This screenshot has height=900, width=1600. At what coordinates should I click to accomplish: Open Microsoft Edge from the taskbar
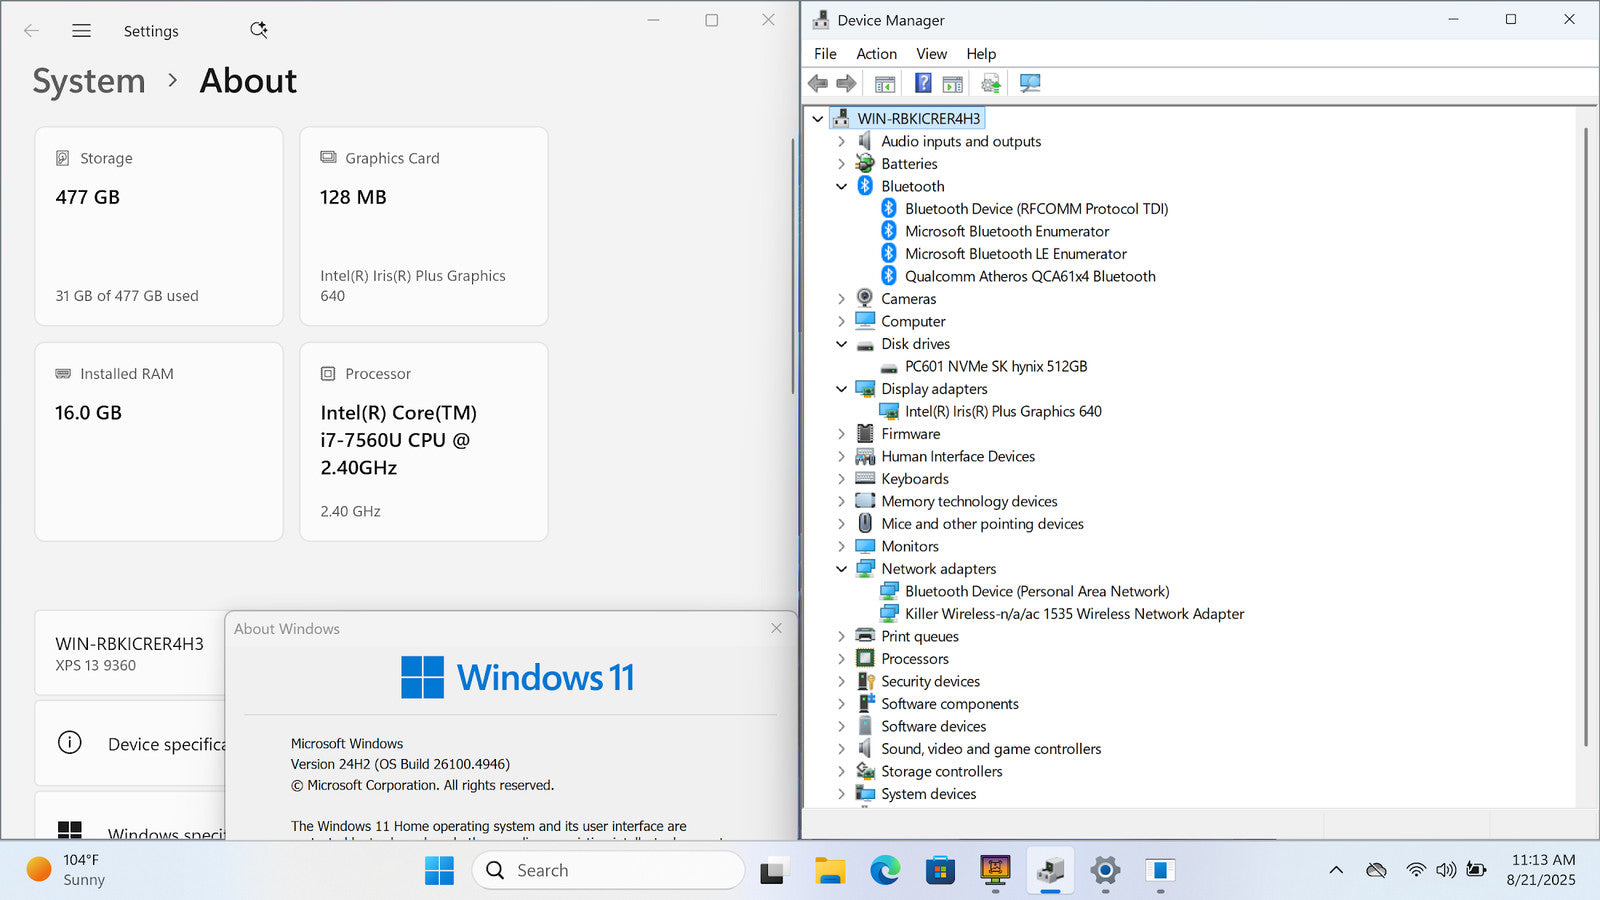[x=884, y=871]
